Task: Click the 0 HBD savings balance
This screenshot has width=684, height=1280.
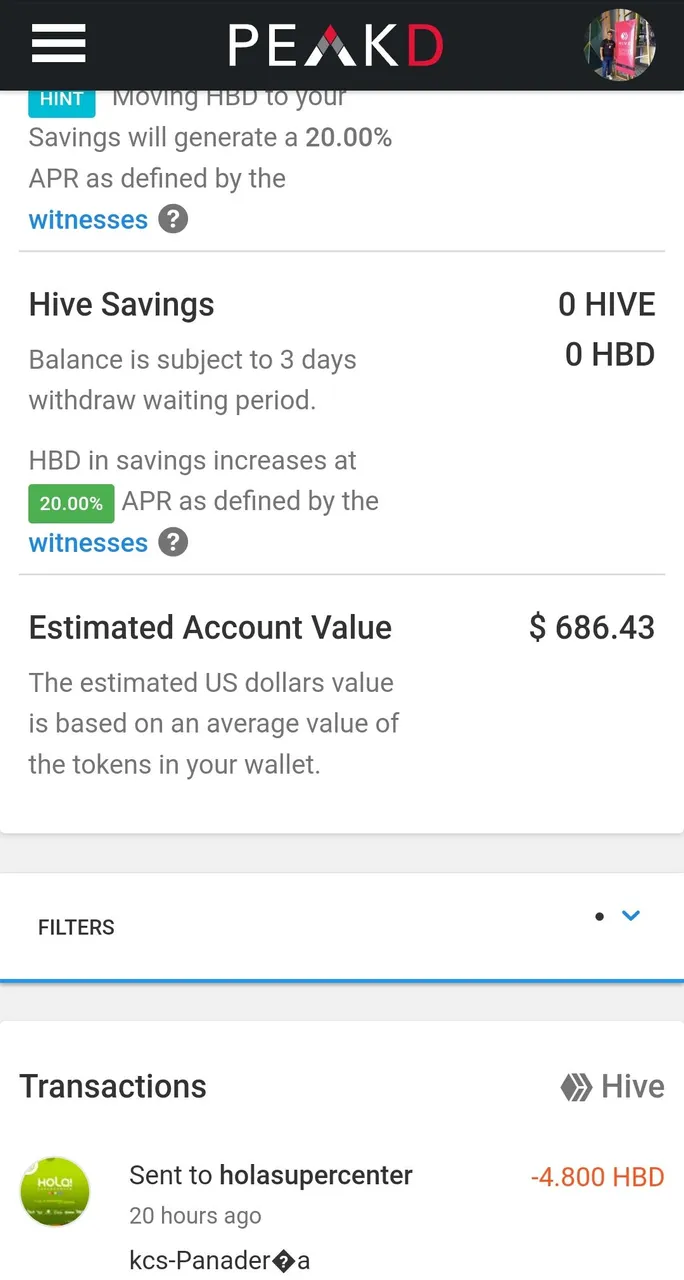Action: click(x=609, y=354)
